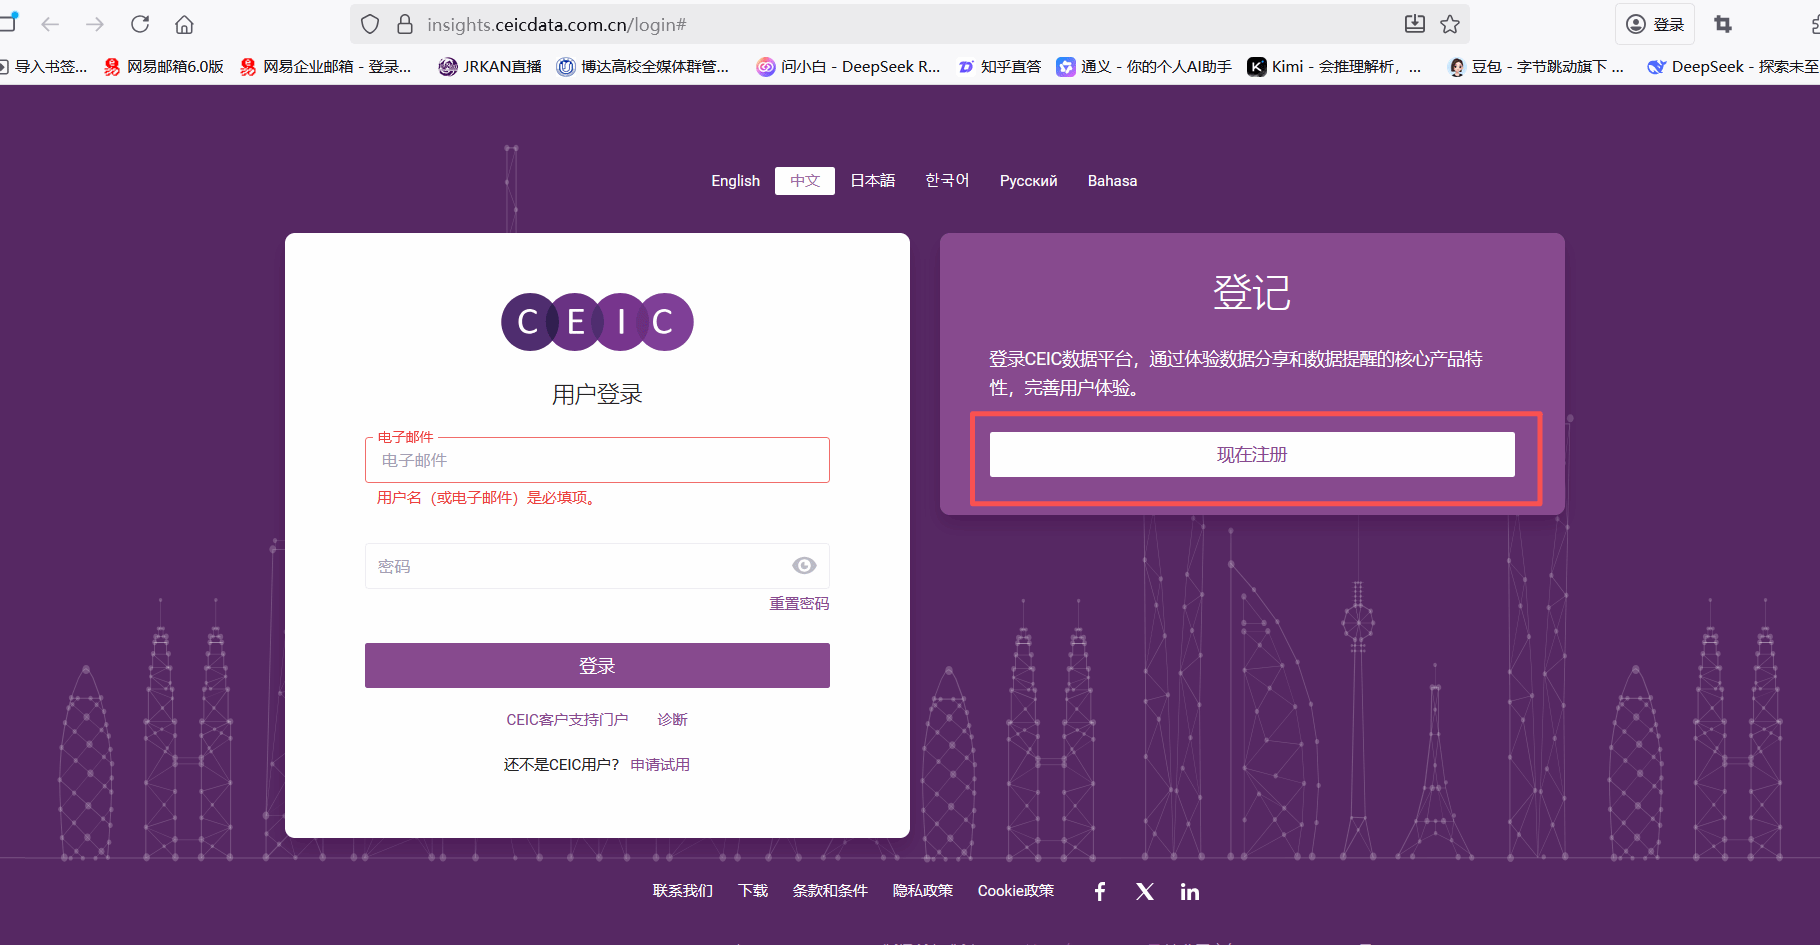Open CEIC LinkedIn icon in footer
The height and width of the screenshot is (945, 1820).
[x=1189, y=891]
